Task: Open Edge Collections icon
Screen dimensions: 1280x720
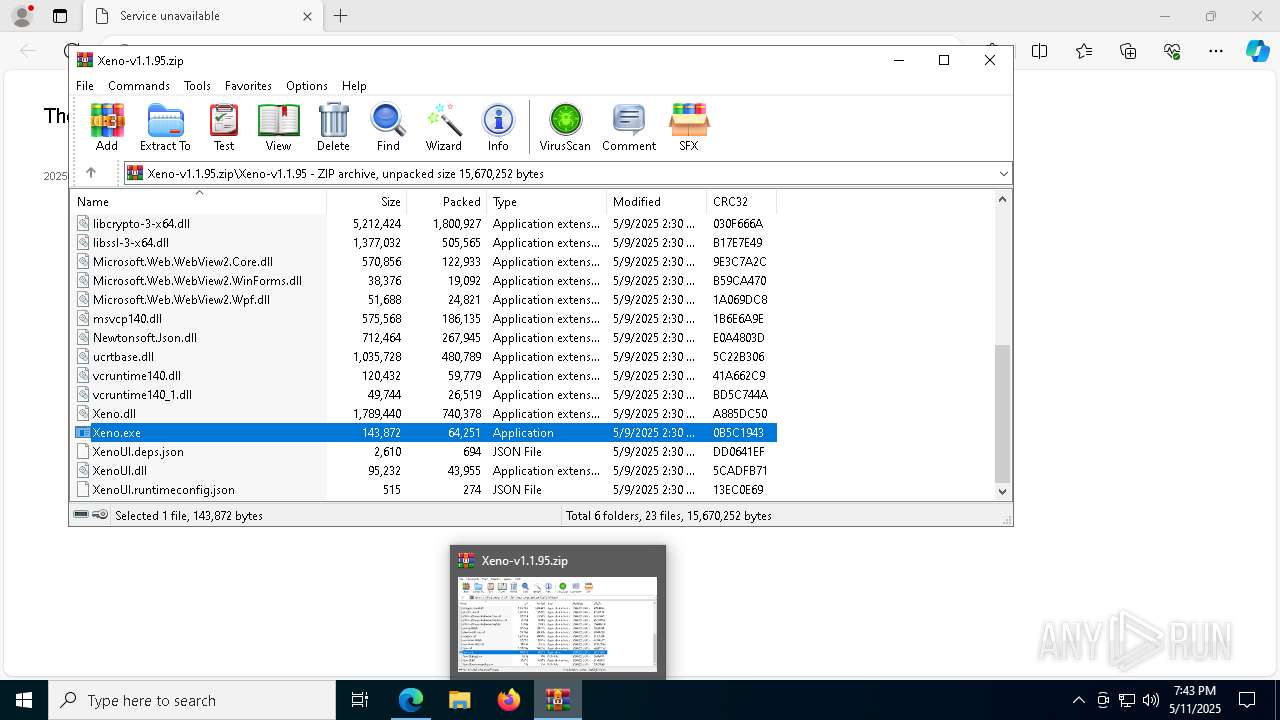Action: [1128, 51]
